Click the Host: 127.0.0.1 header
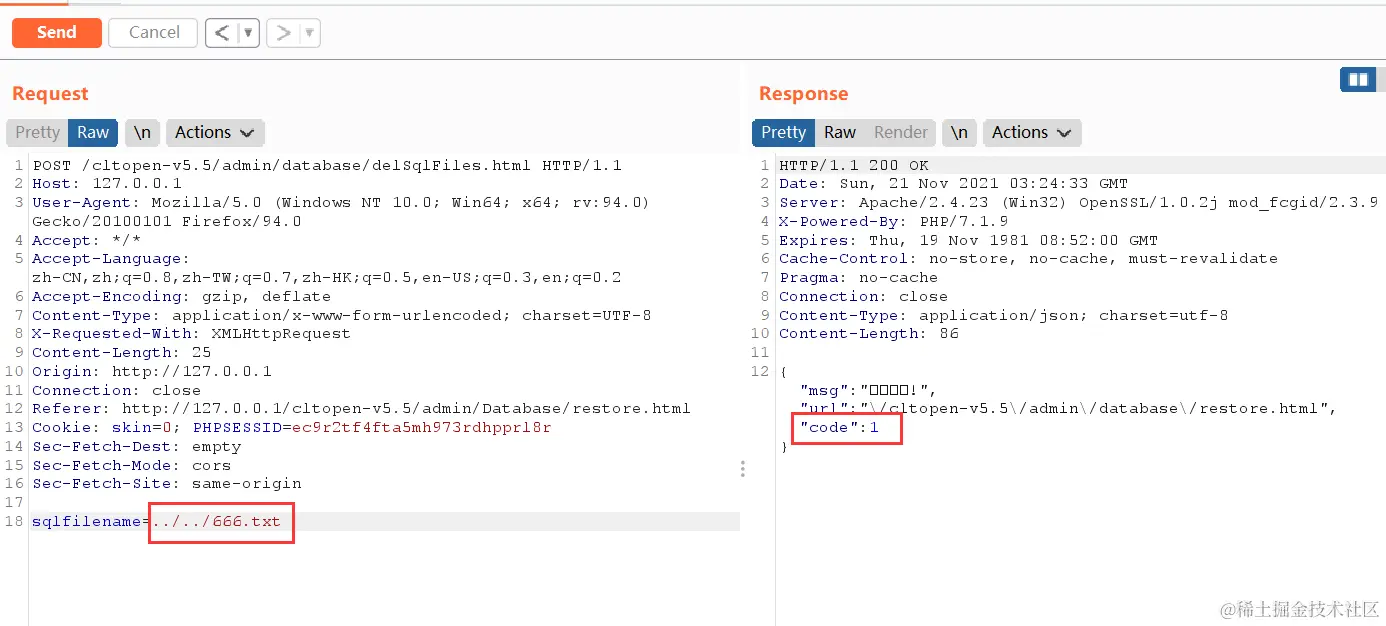The width and height of the screenshot is (1386, 626). pyautogui.click(x=107, y=184)
